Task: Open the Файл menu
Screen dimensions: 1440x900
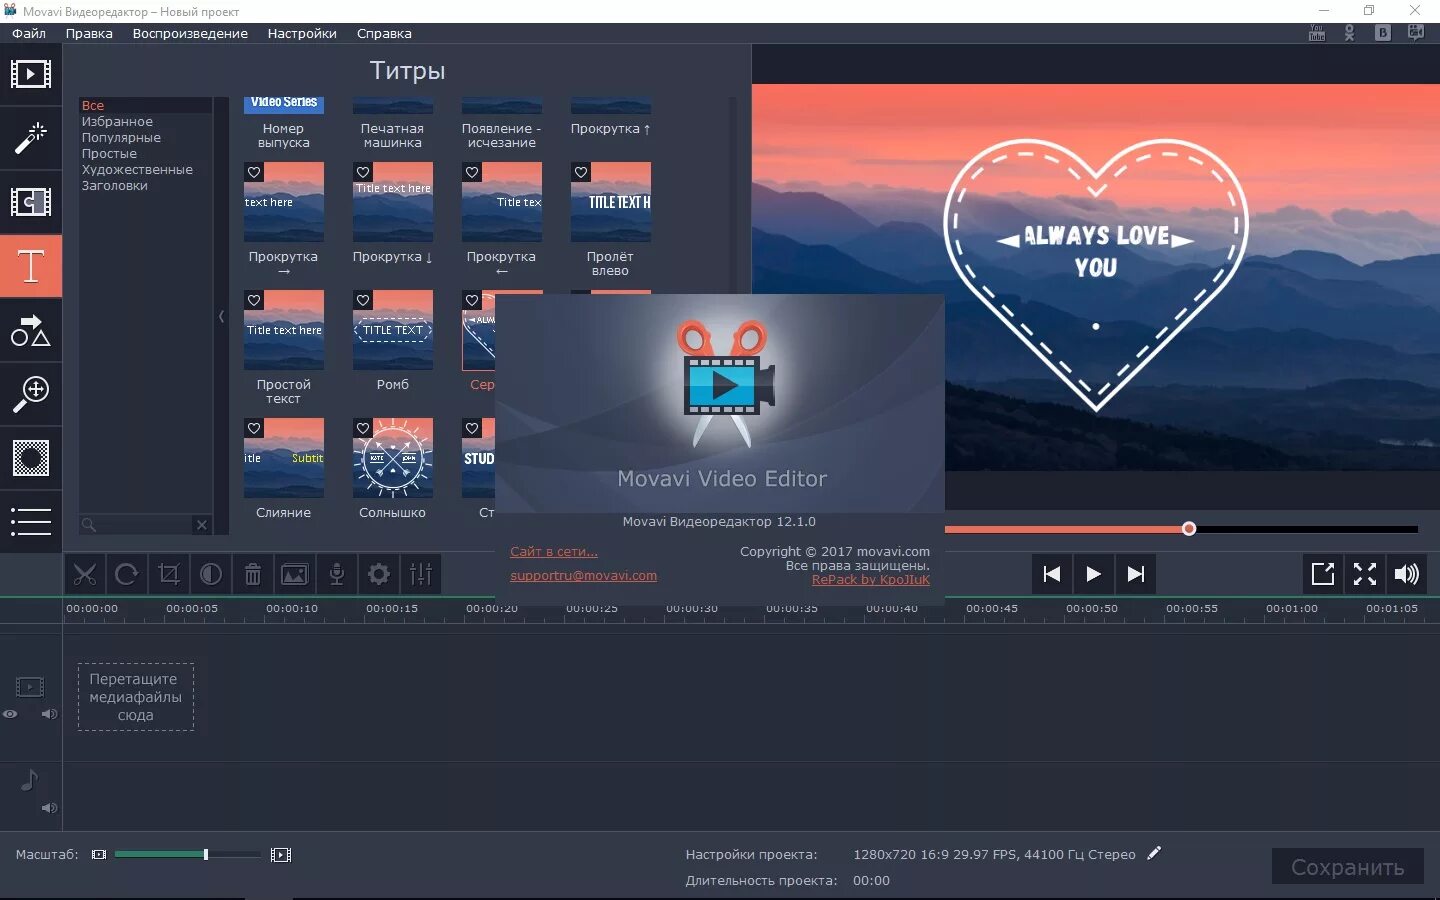Action: click(29, 33)
